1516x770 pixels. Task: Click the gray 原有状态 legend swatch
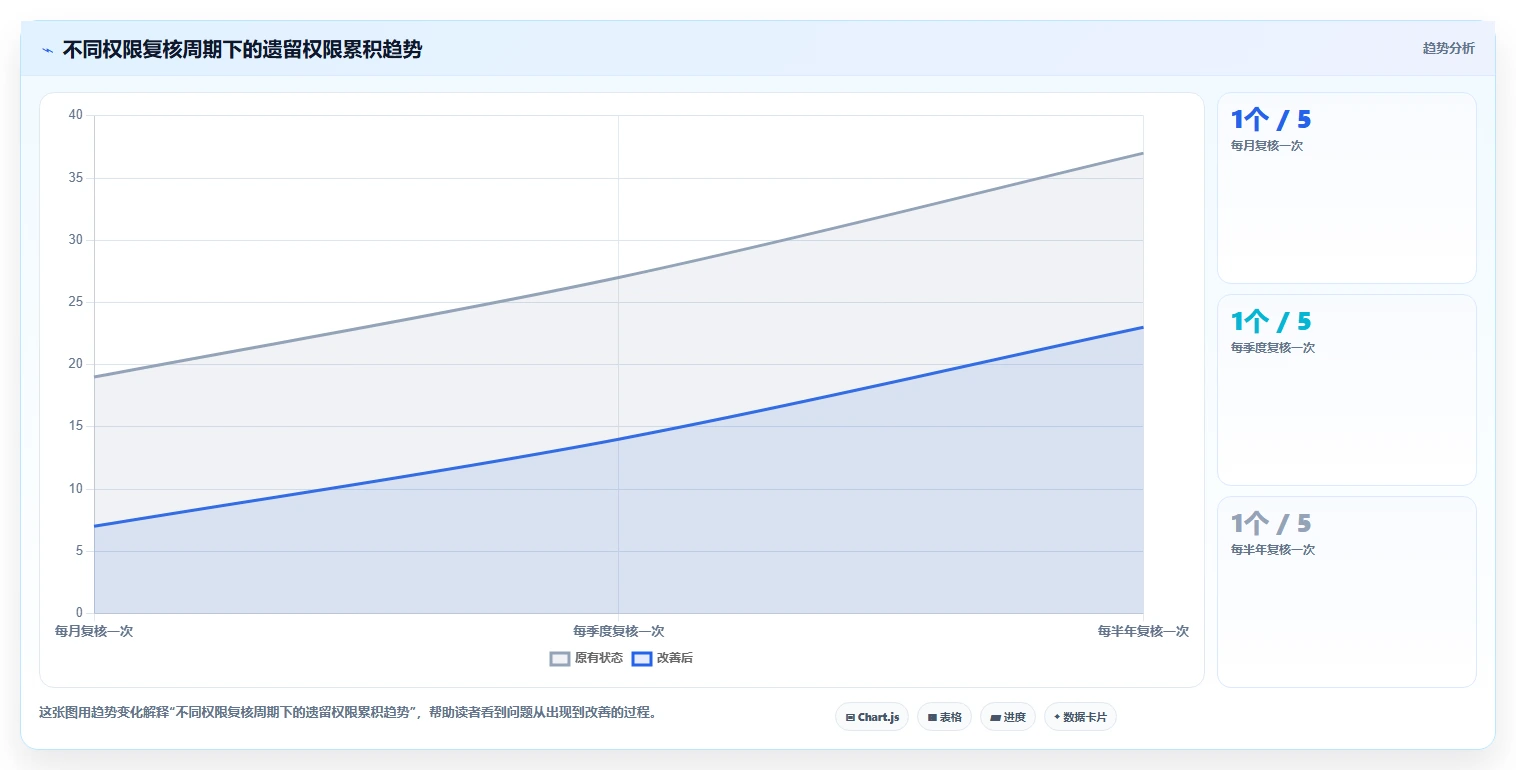click(x=560, y=658)
